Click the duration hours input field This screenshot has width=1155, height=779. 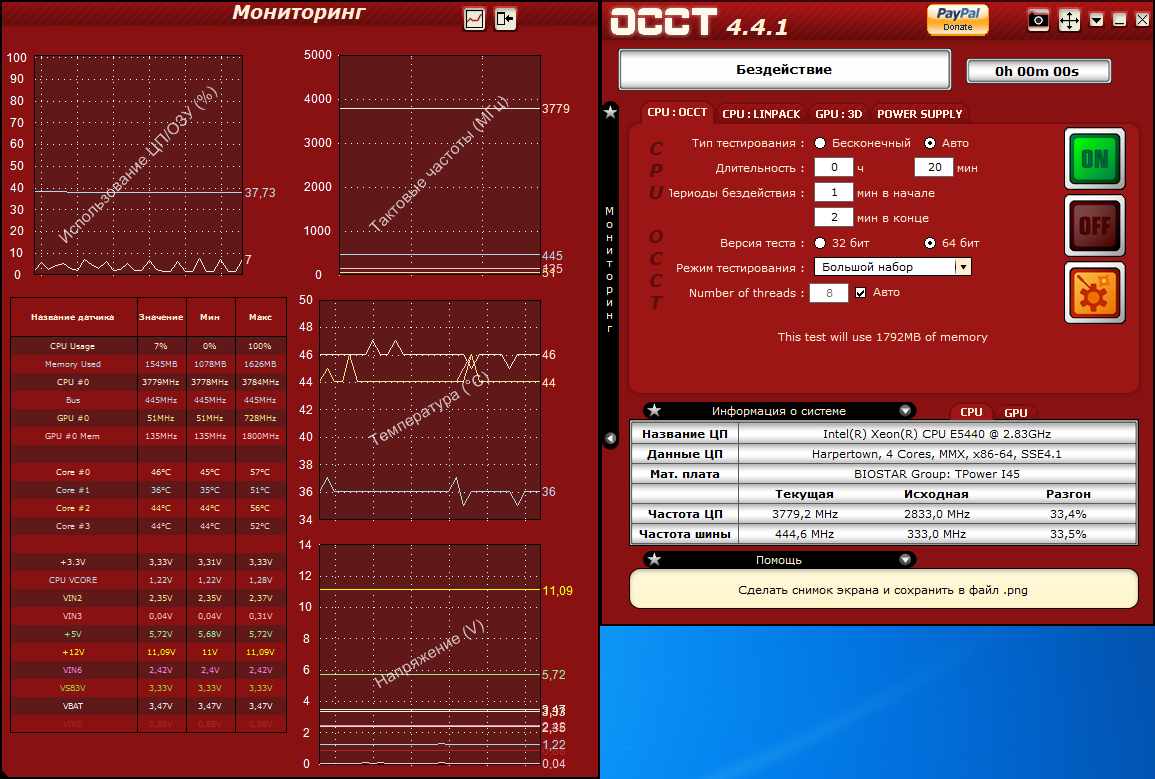point(834,167)
